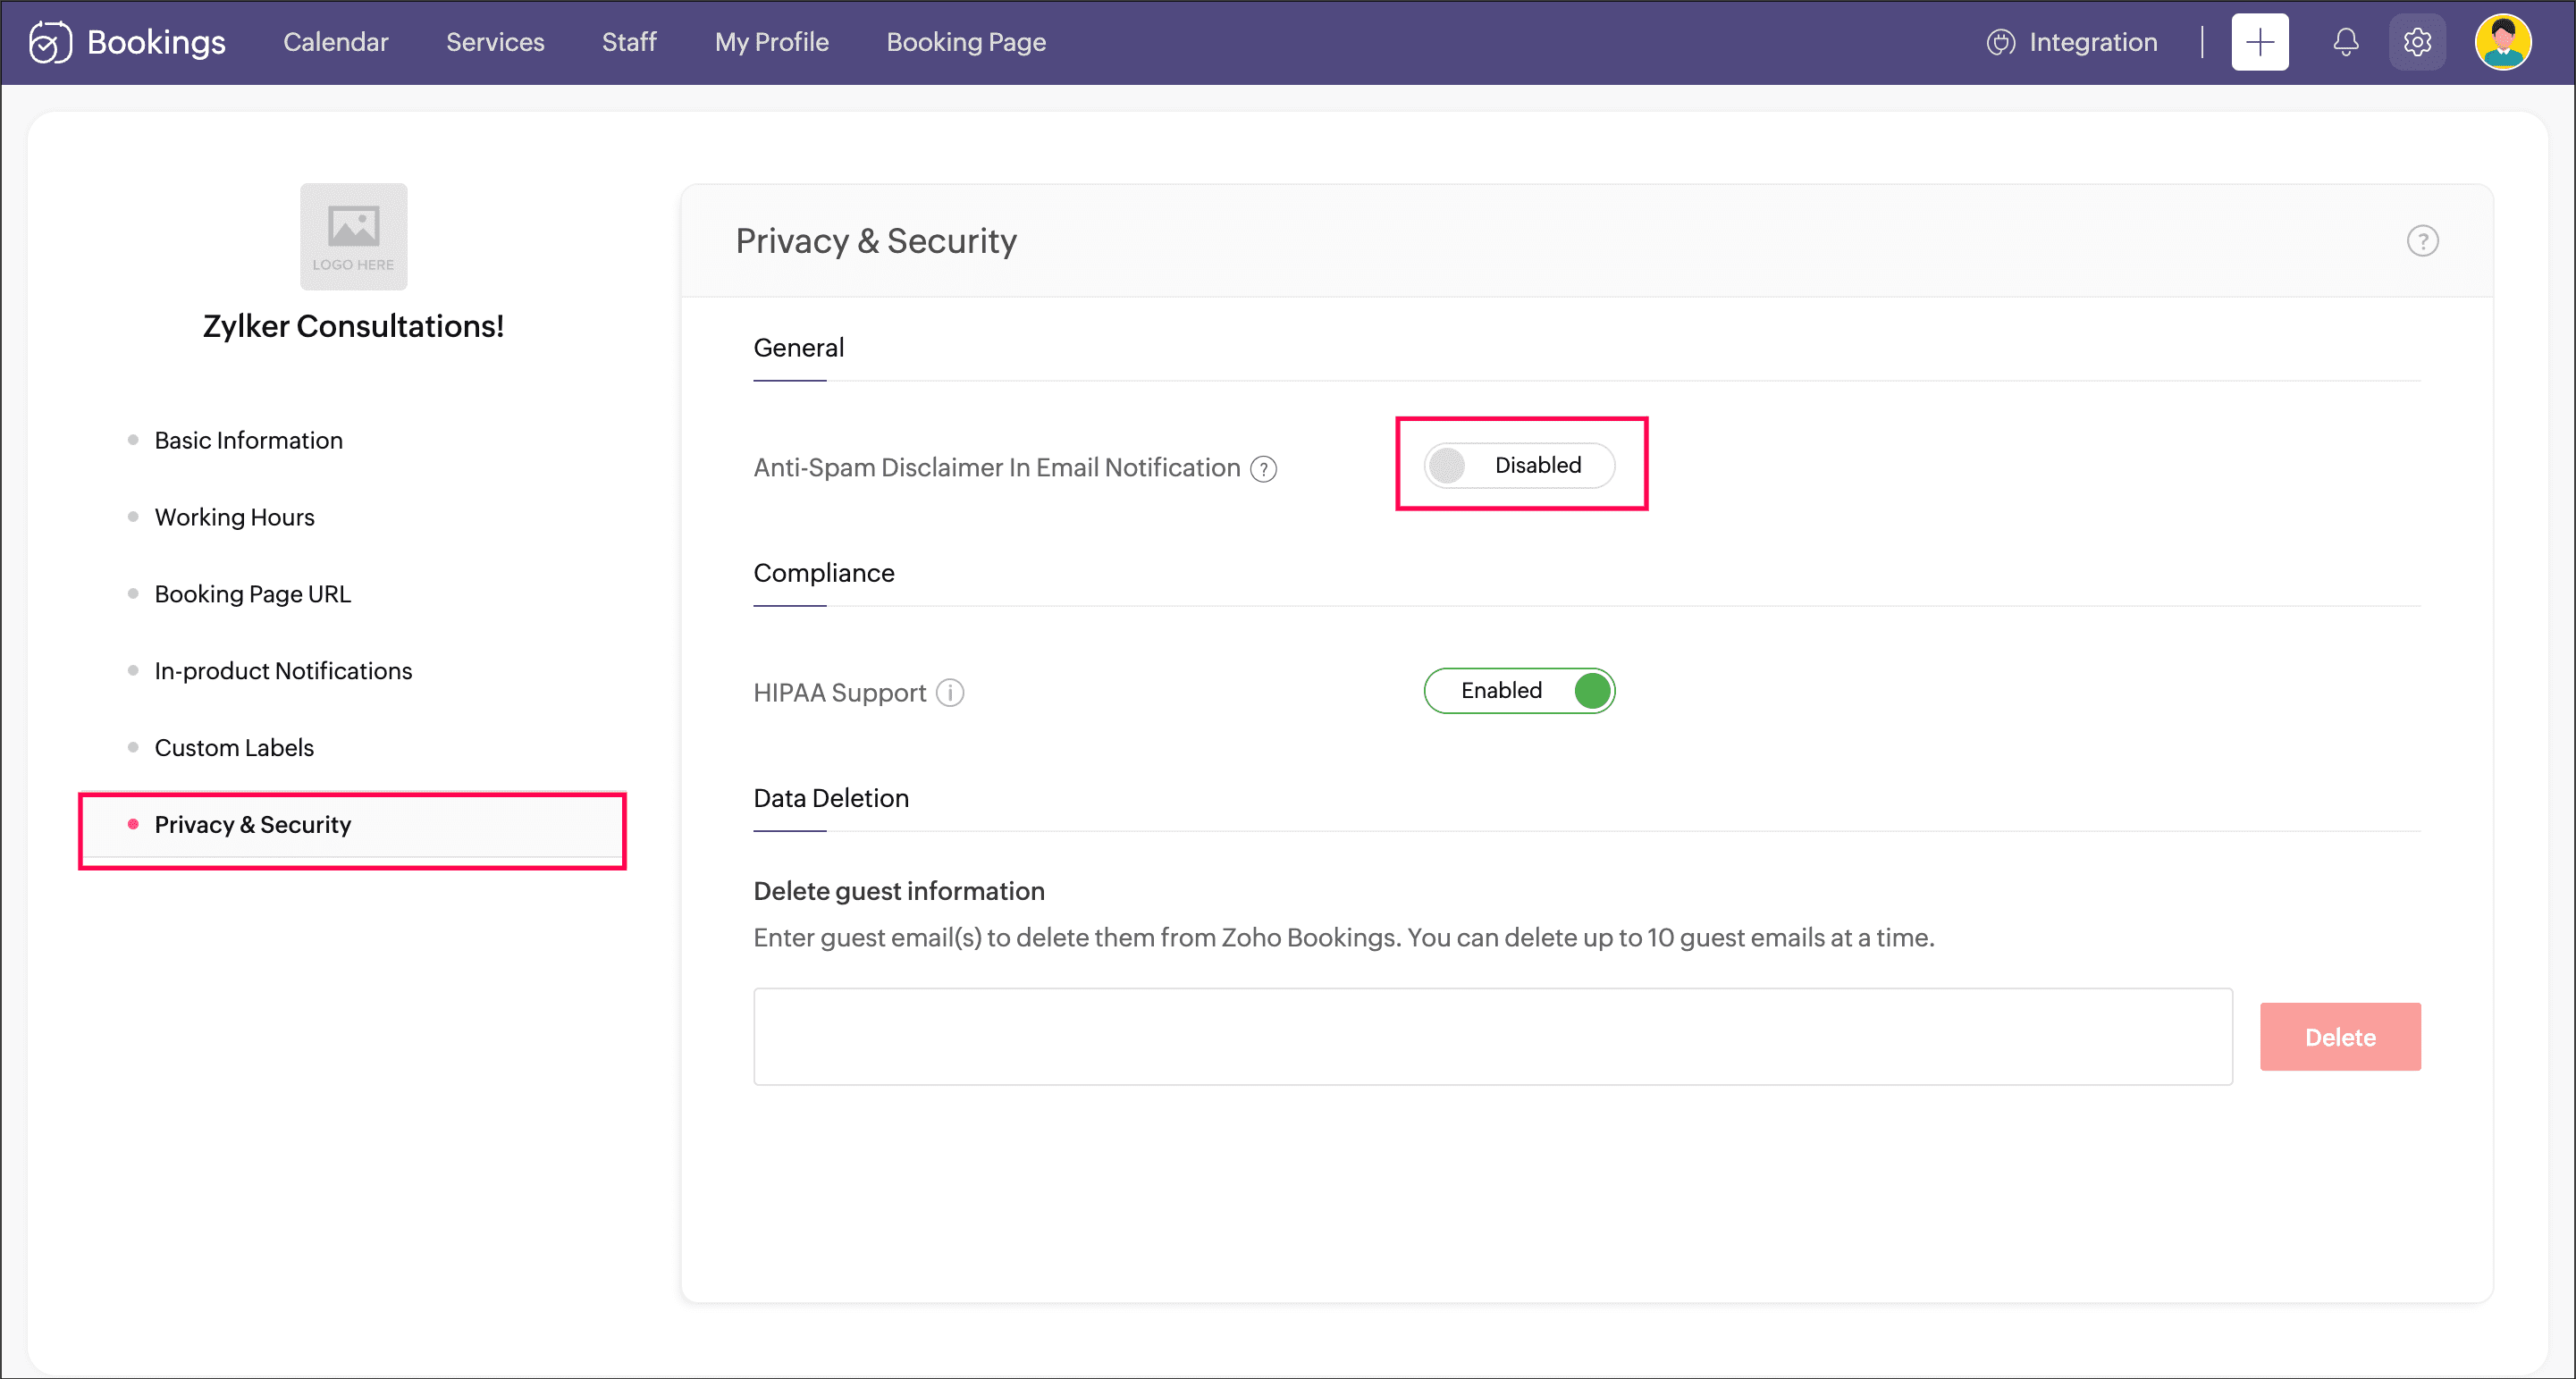Open the Calendar menu
2576x1379 pixels.
click(x=335, y=42)
